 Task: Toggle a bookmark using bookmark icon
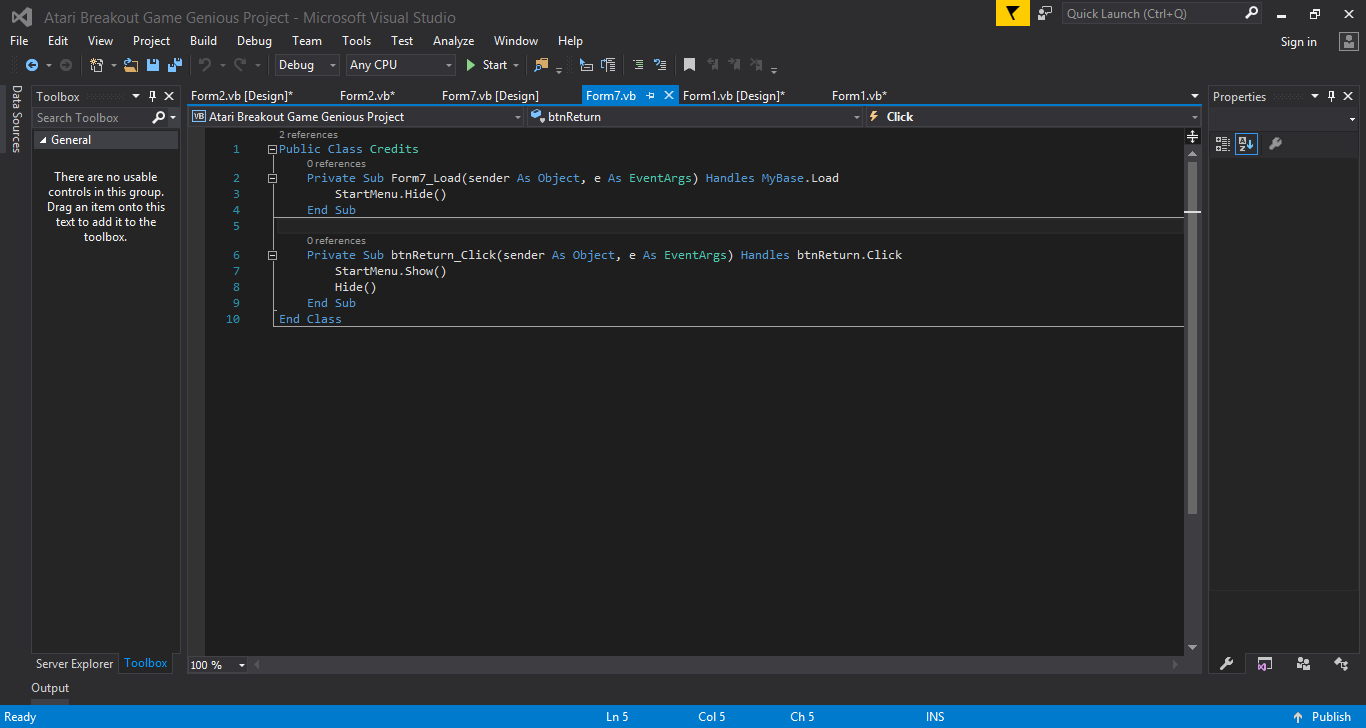pyautogui.click(x=689, y=65)
